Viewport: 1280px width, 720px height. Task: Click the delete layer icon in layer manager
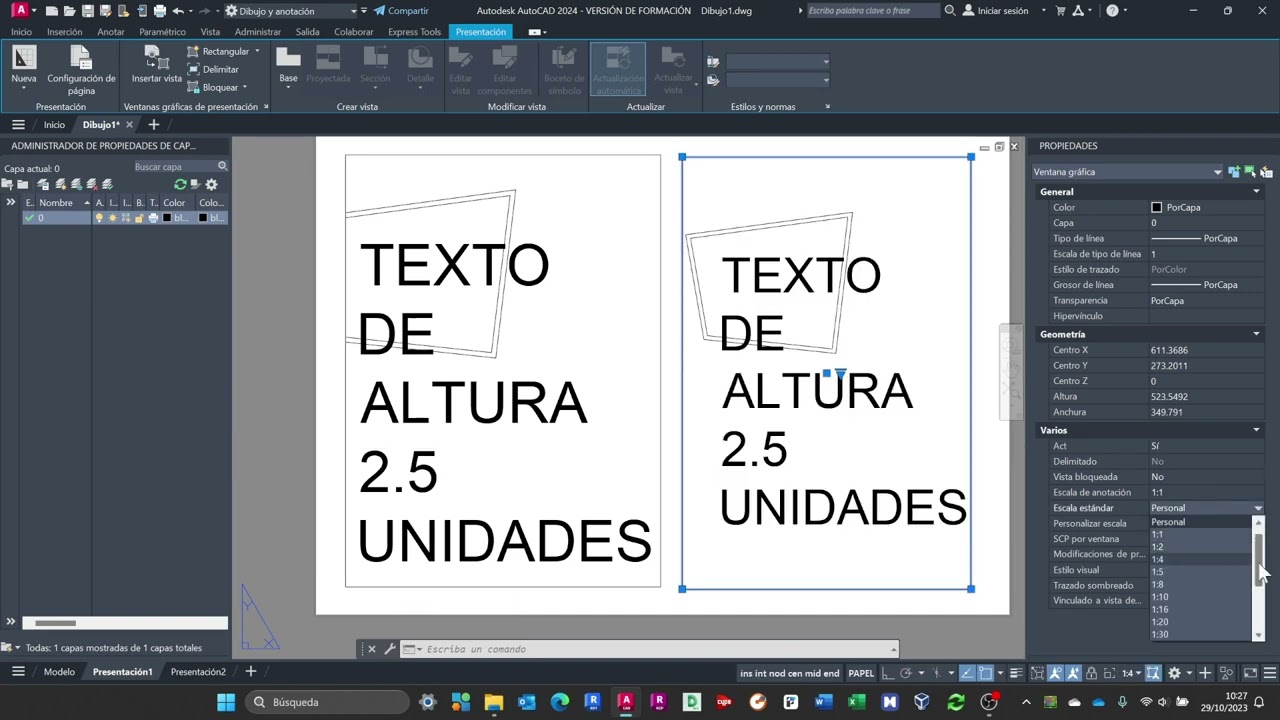(x=92, y=184)
